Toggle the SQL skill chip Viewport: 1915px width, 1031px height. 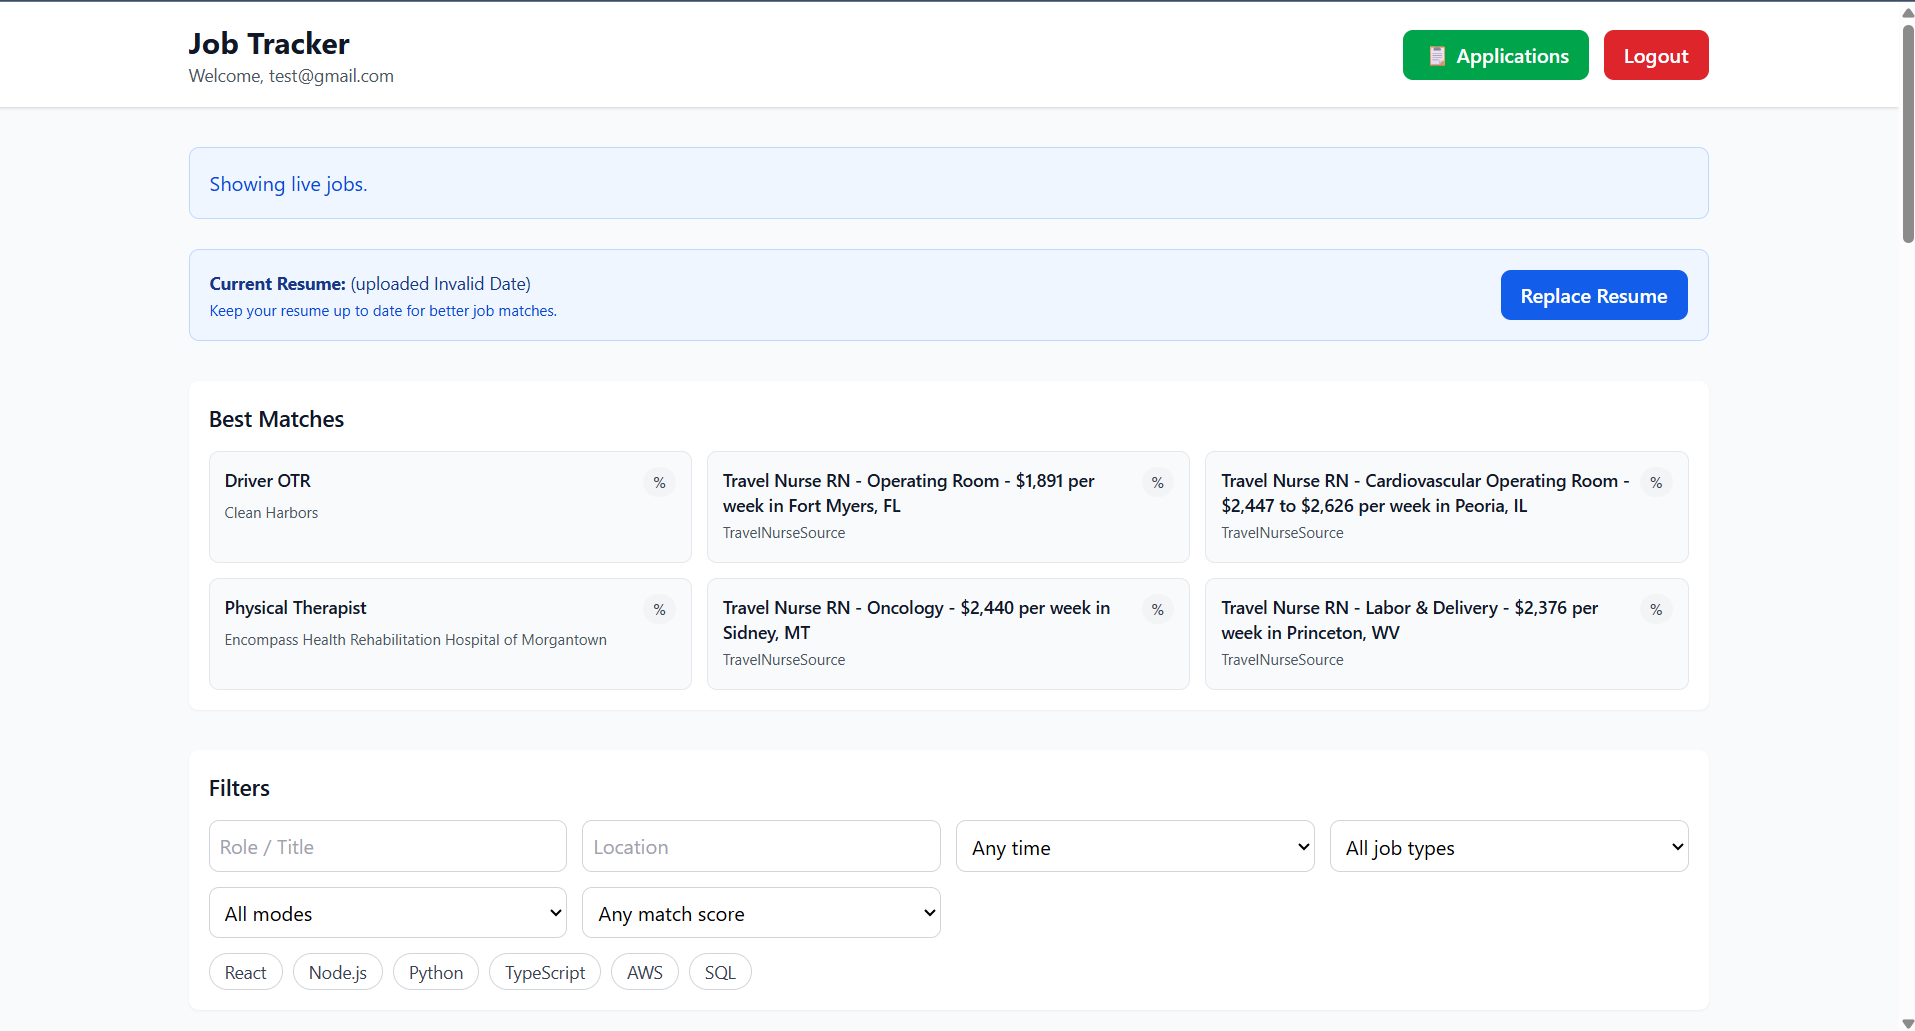pyautogui.click(x=720, y=972)
